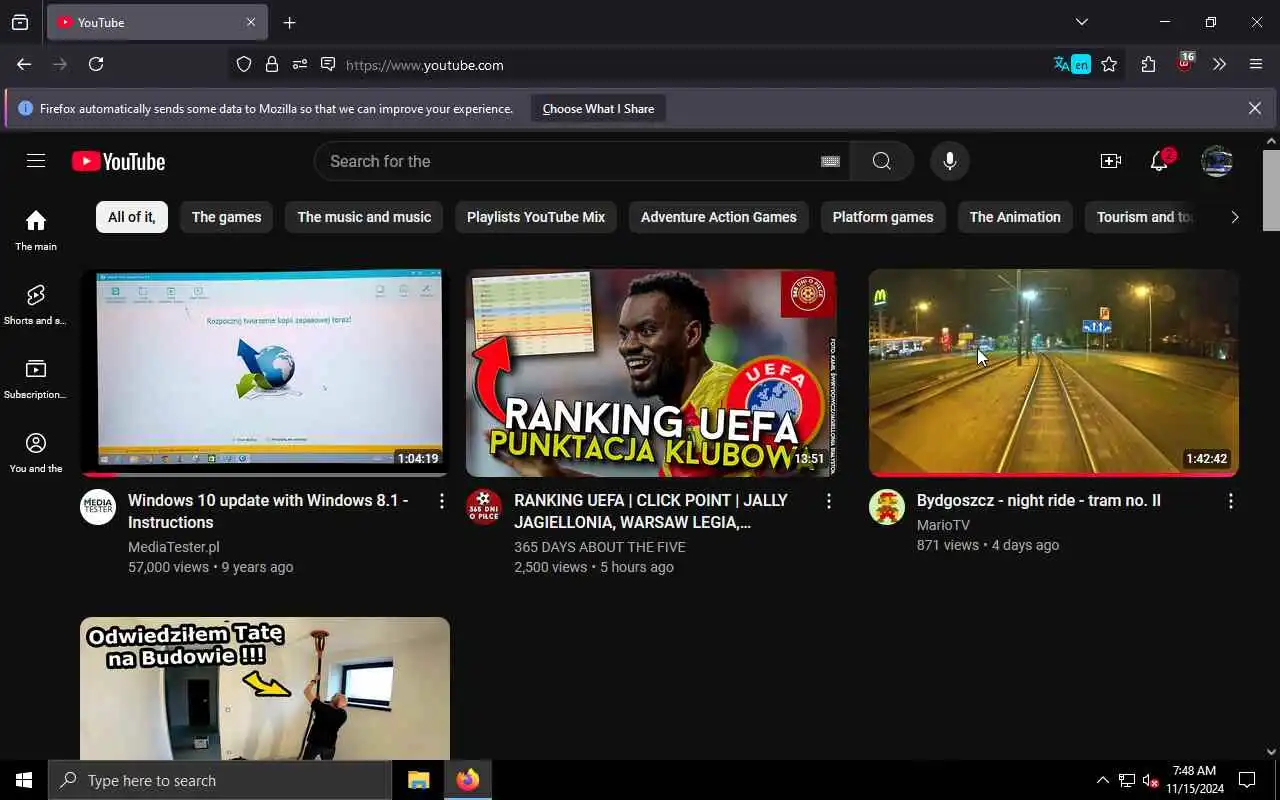1280x800 pixels.
Task: Dismiss the Firefox data notification bar
Action: click(x=1254, y=108)
